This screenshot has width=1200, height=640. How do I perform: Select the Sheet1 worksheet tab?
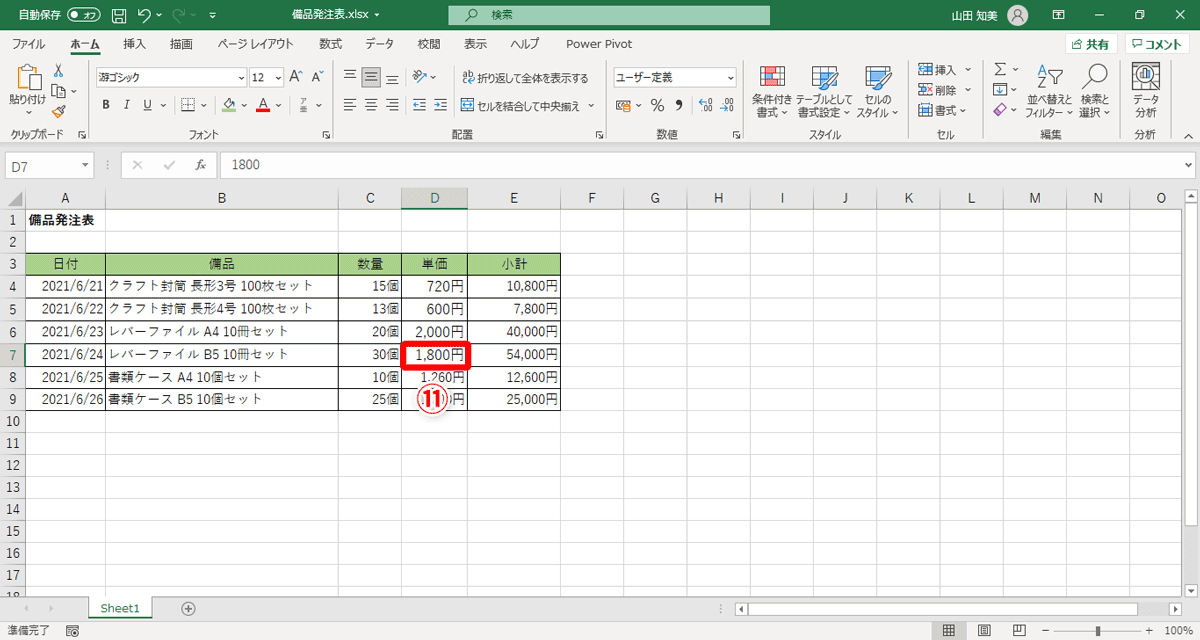(x=120, y=608)
